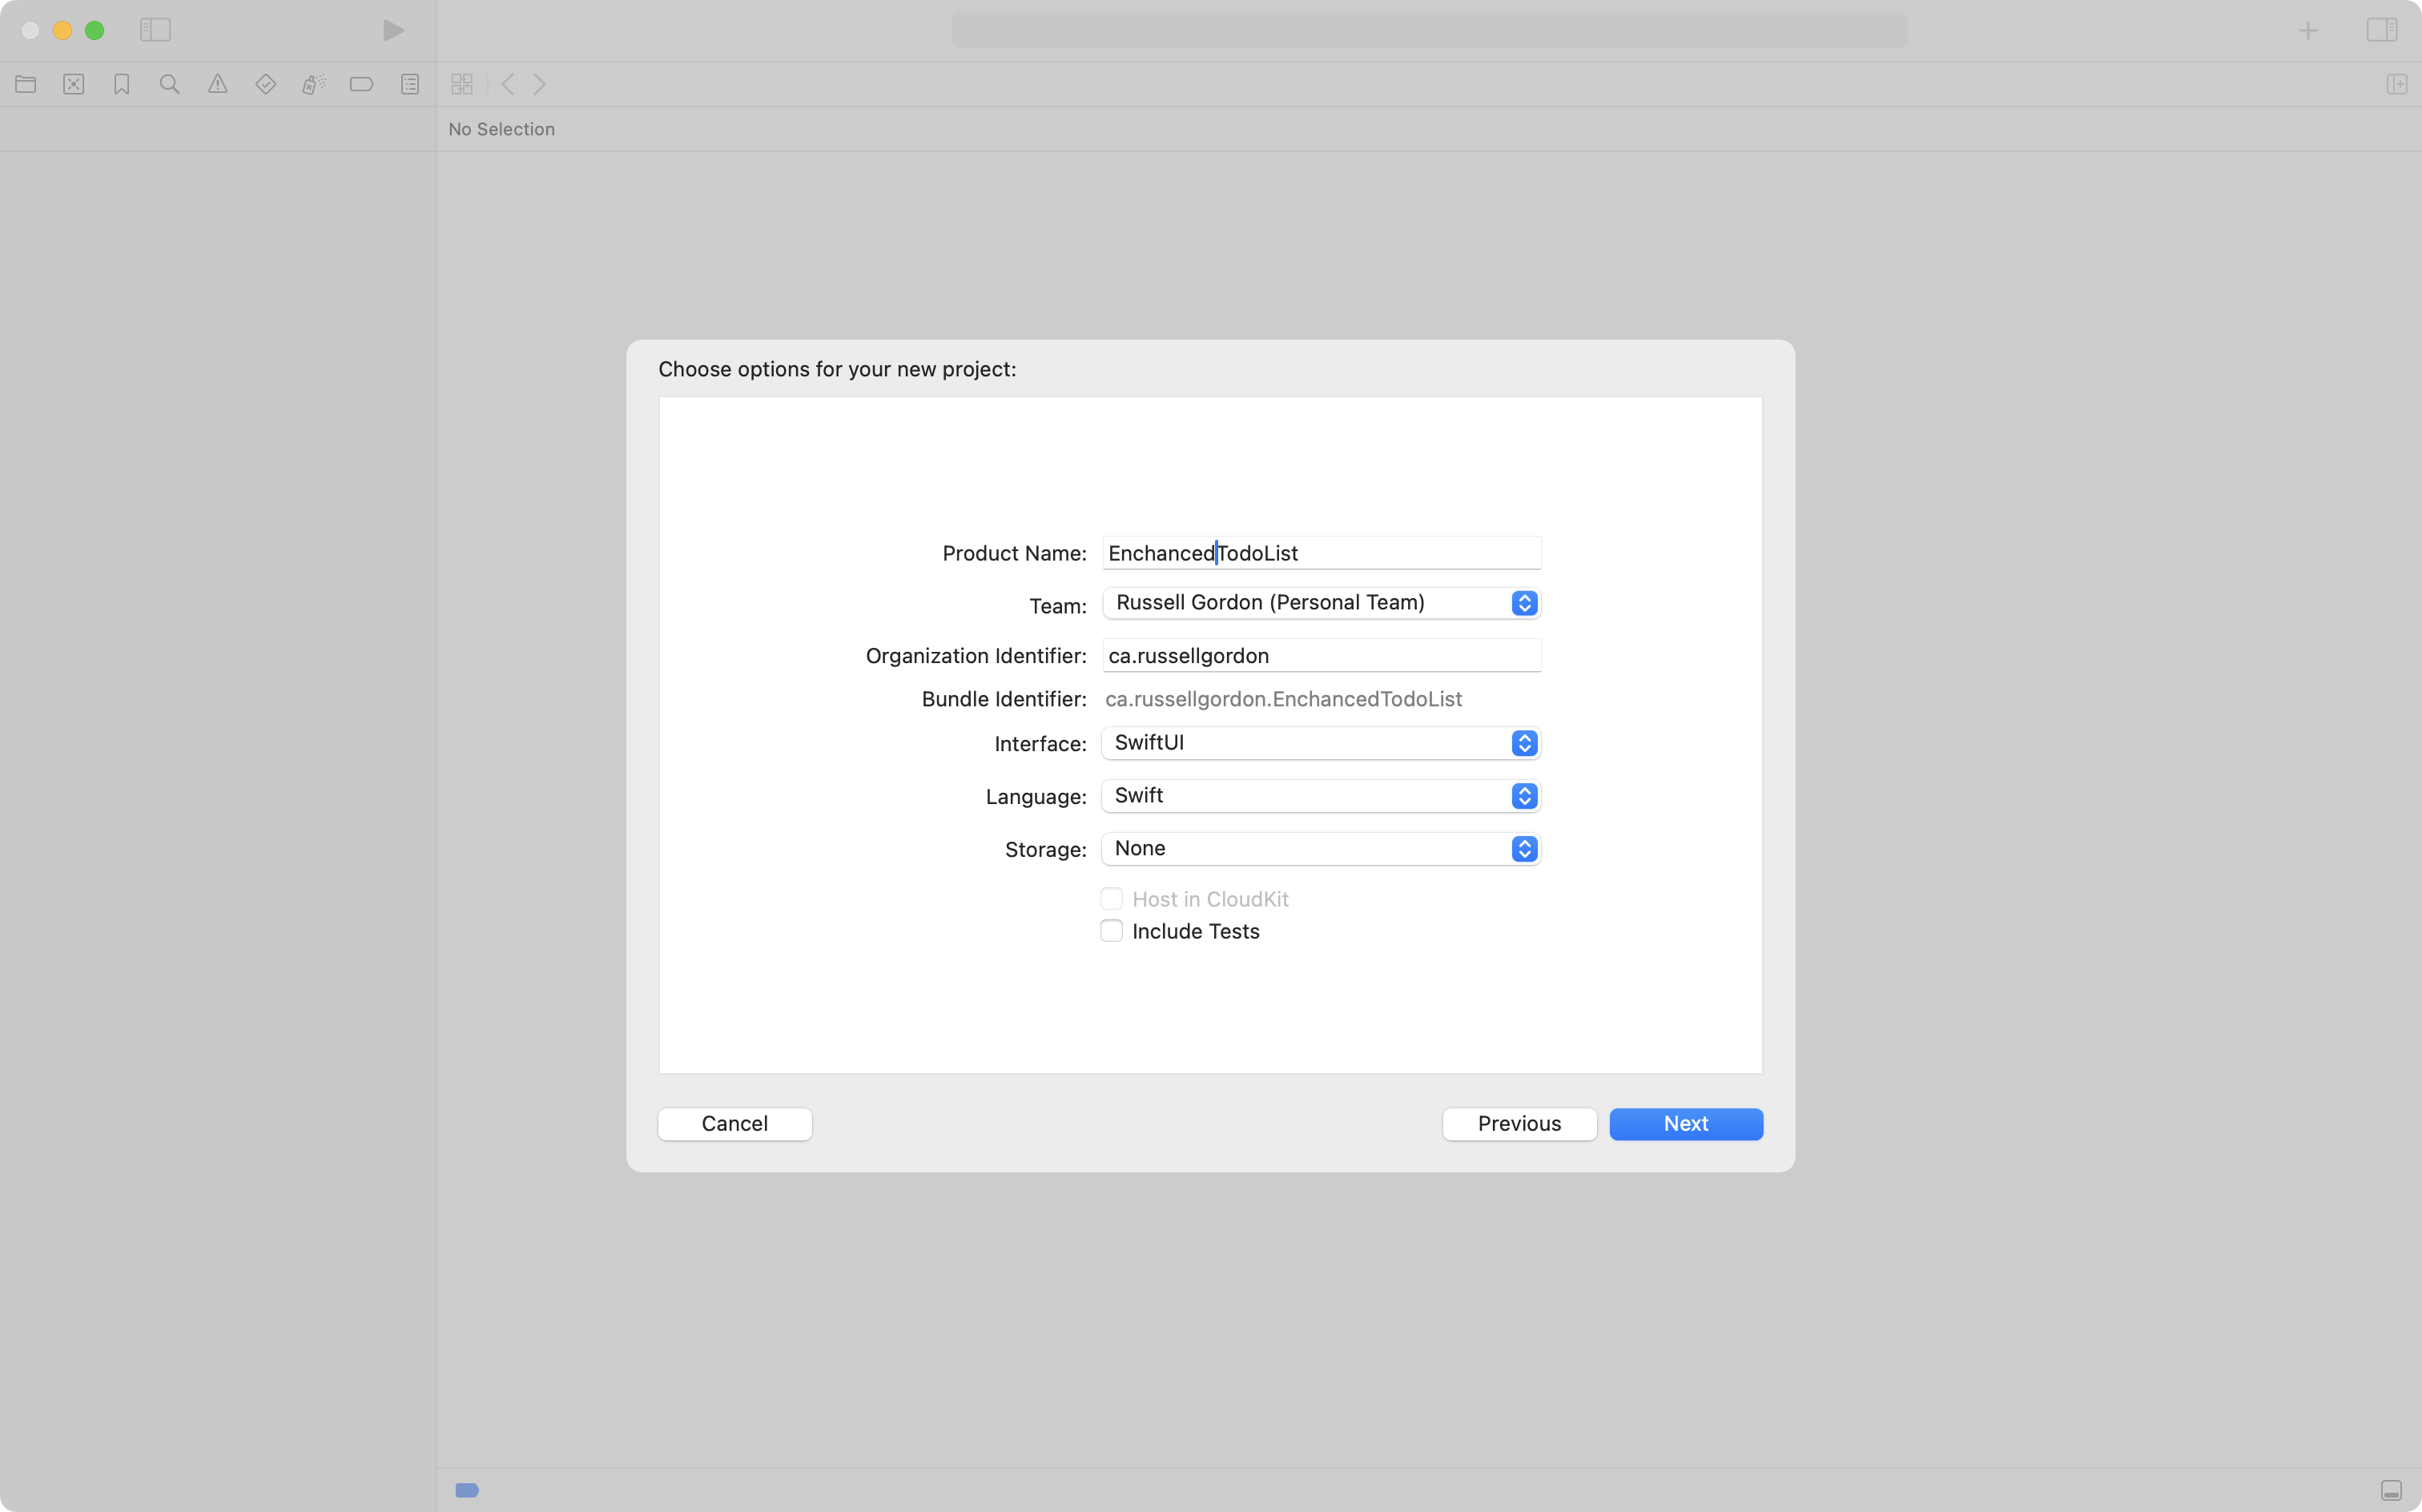Open the Find navigator magnifier icon
The image size is (2422, 1512).
[170, 84]
